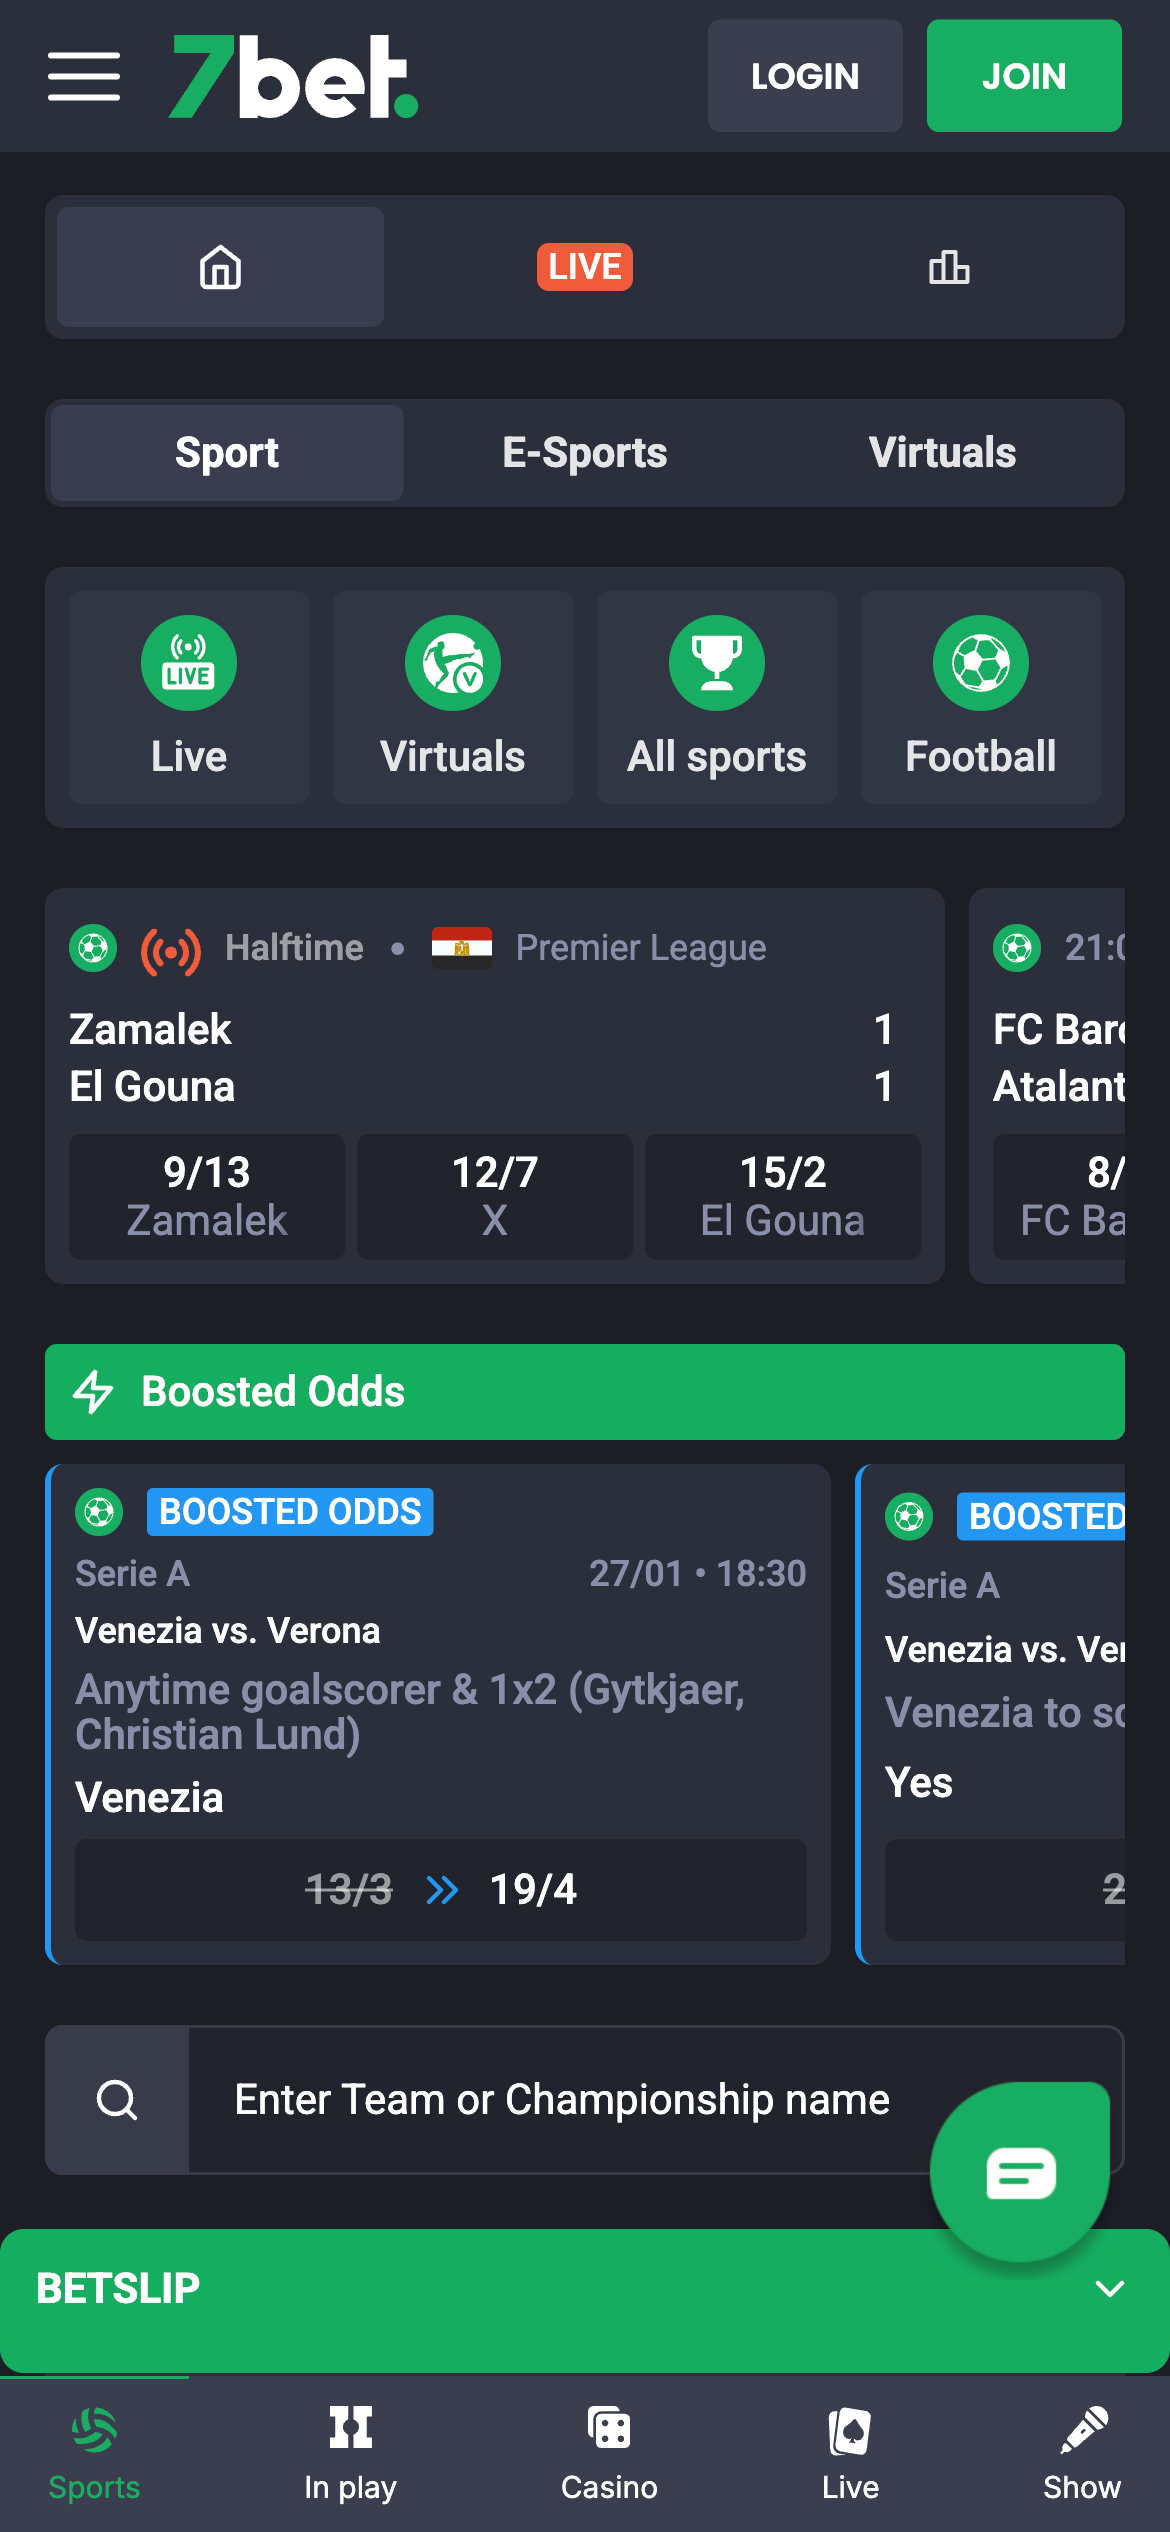Open the live chat bubble
Image resolution: width=1170 pixels, height=2532 pixels.
tap(1020, 2172)
